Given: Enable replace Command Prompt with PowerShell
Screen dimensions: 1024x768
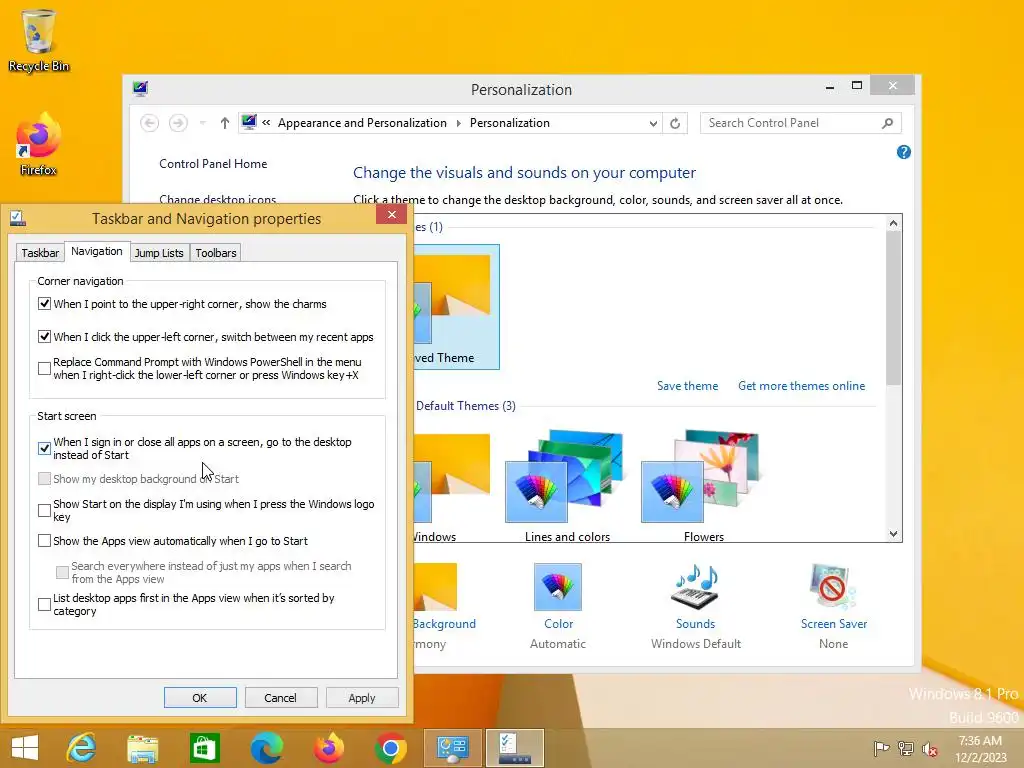Looking at the screenshot, I should [x=44, y=368].
